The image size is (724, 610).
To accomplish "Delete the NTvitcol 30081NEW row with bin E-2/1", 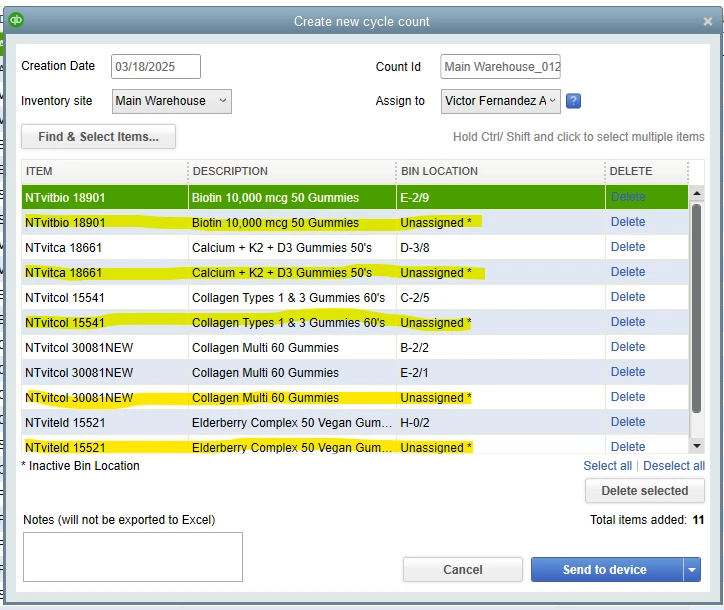I will (627, 372).
